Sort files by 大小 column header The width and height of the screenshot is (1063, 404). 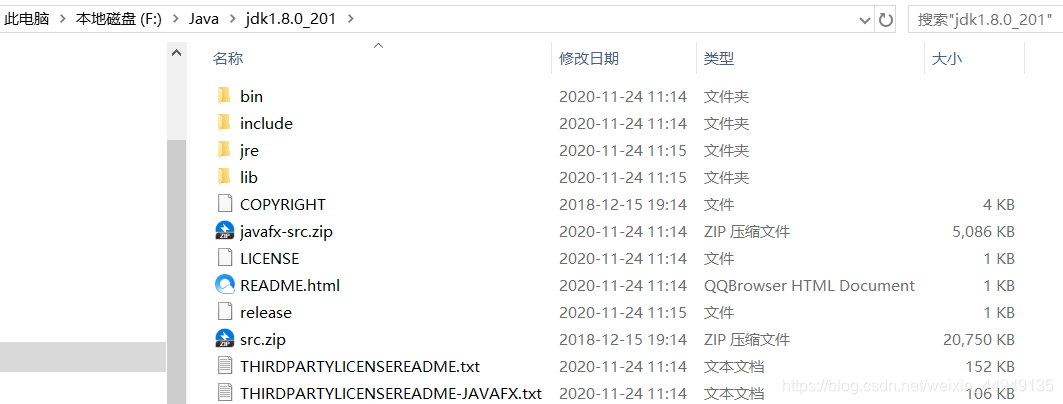pyautogui.click(x=946, y=58)
